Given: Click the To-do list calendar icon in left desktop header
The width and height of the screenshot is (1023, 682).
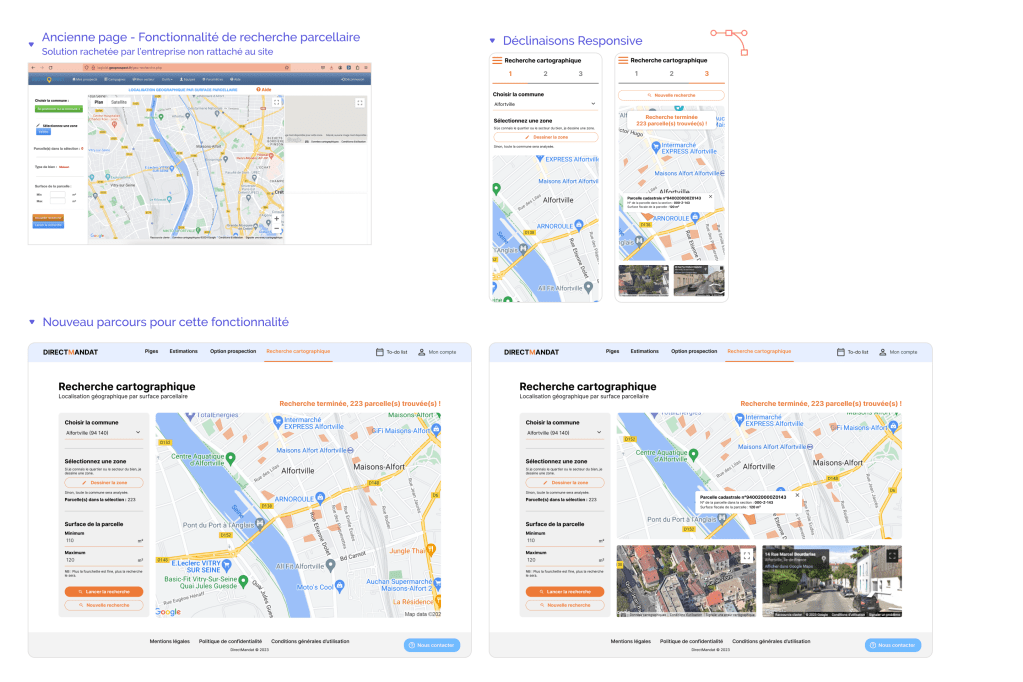Looking at the screenshot, I should coord(379,352).
